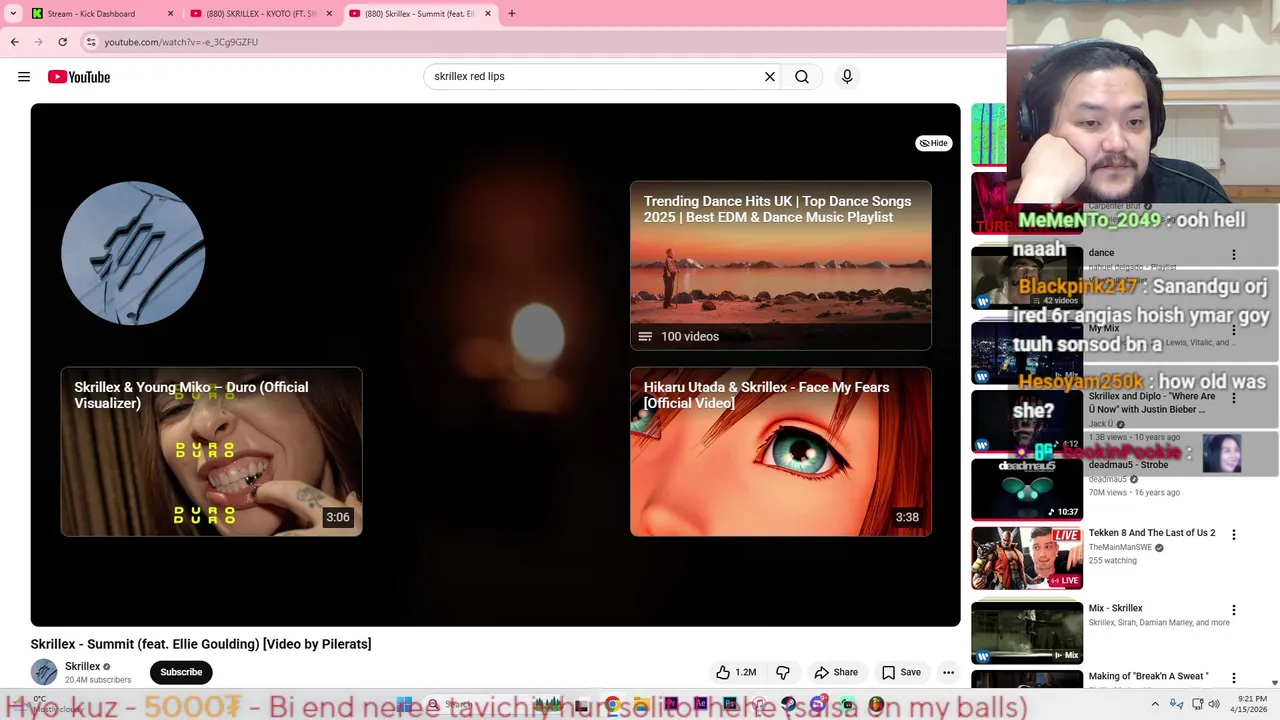Play Duro Official Visualizer end screen card
Screen dimensions: 1280x720
[x=211, y=452]
